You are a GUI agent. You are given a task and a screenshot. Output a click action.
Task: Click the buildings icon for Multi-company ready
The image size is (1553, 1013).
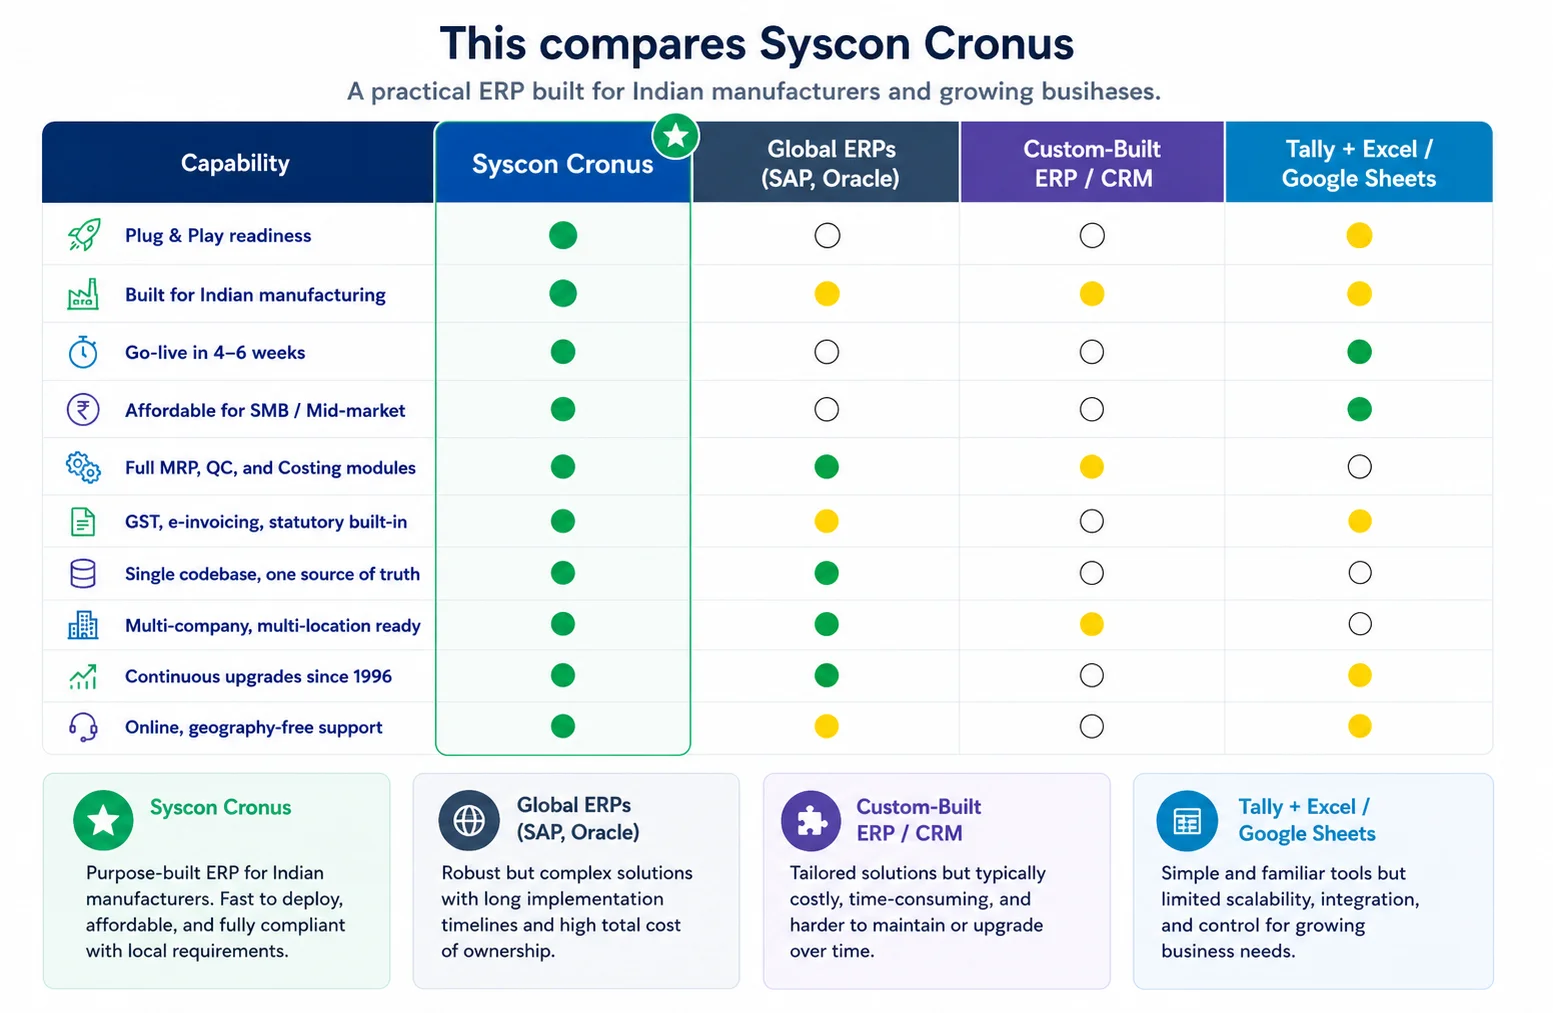pyautogui.click(x=83, y=625)
